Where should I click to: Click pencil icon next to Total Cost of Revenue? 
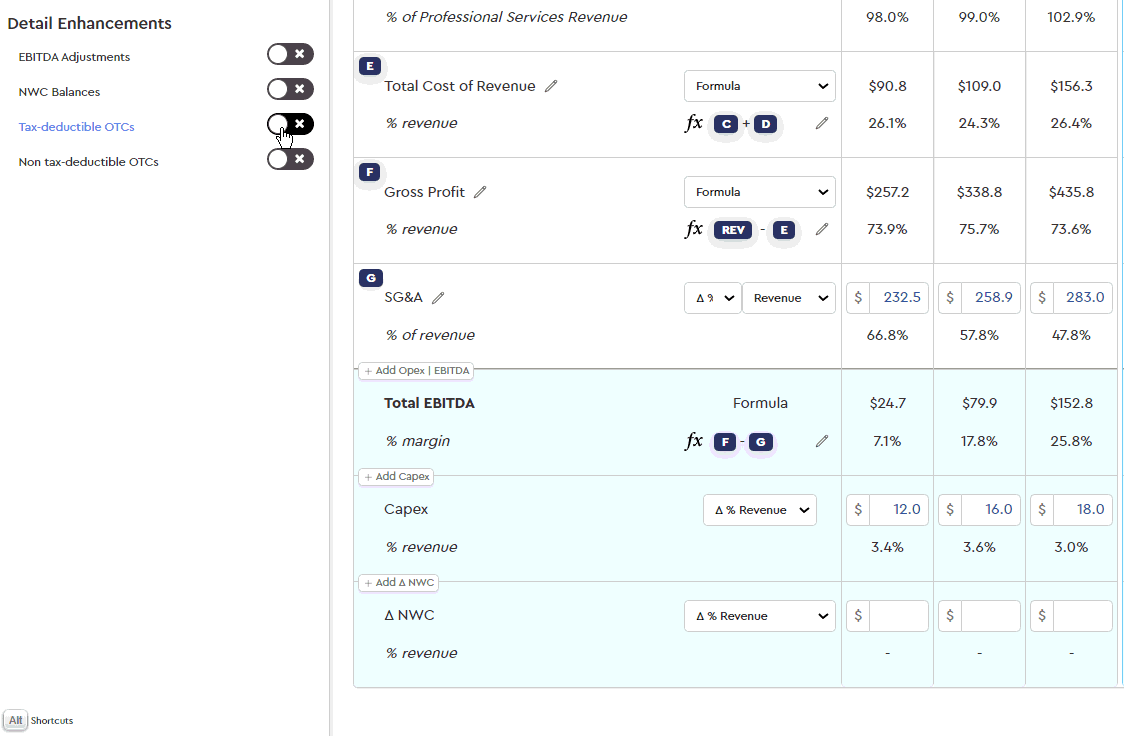click(x=551, y=86)
